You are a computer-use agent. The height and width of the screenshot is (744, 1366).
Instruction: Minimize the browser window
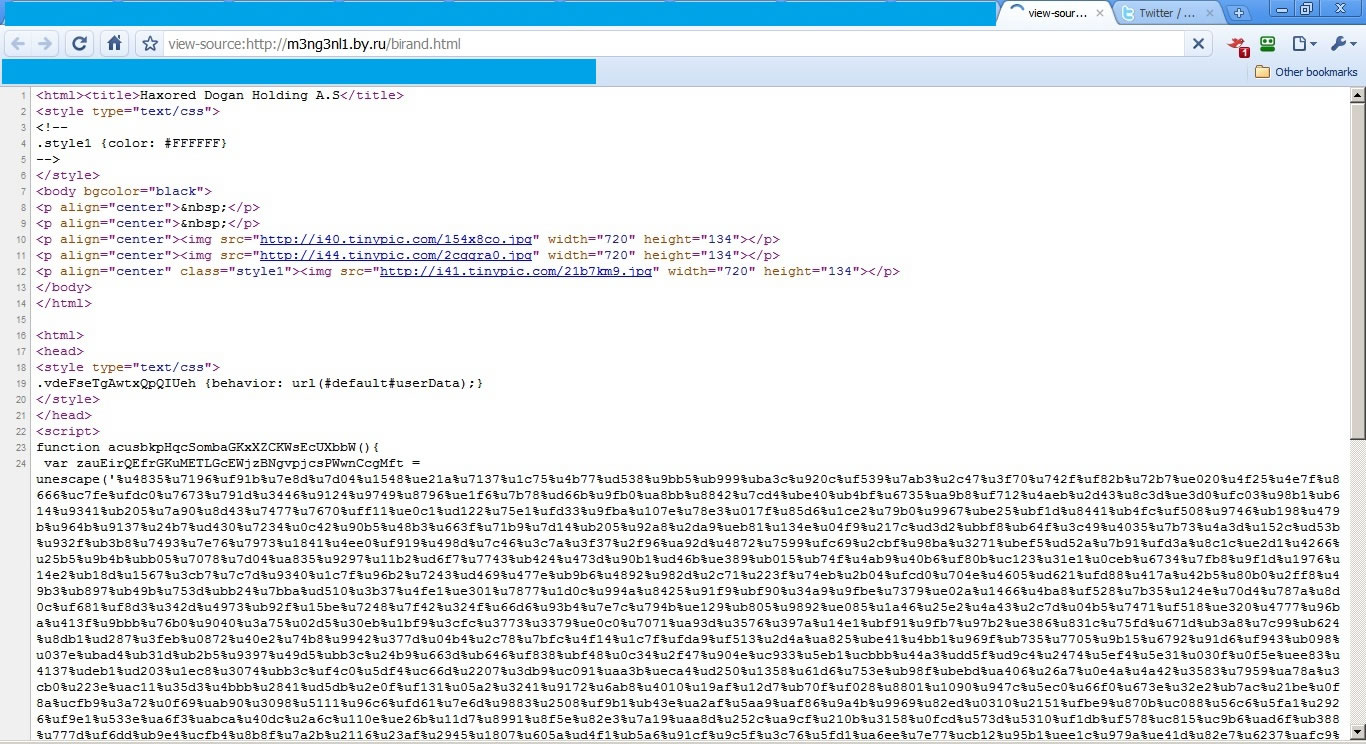[x=1281, y=9]
